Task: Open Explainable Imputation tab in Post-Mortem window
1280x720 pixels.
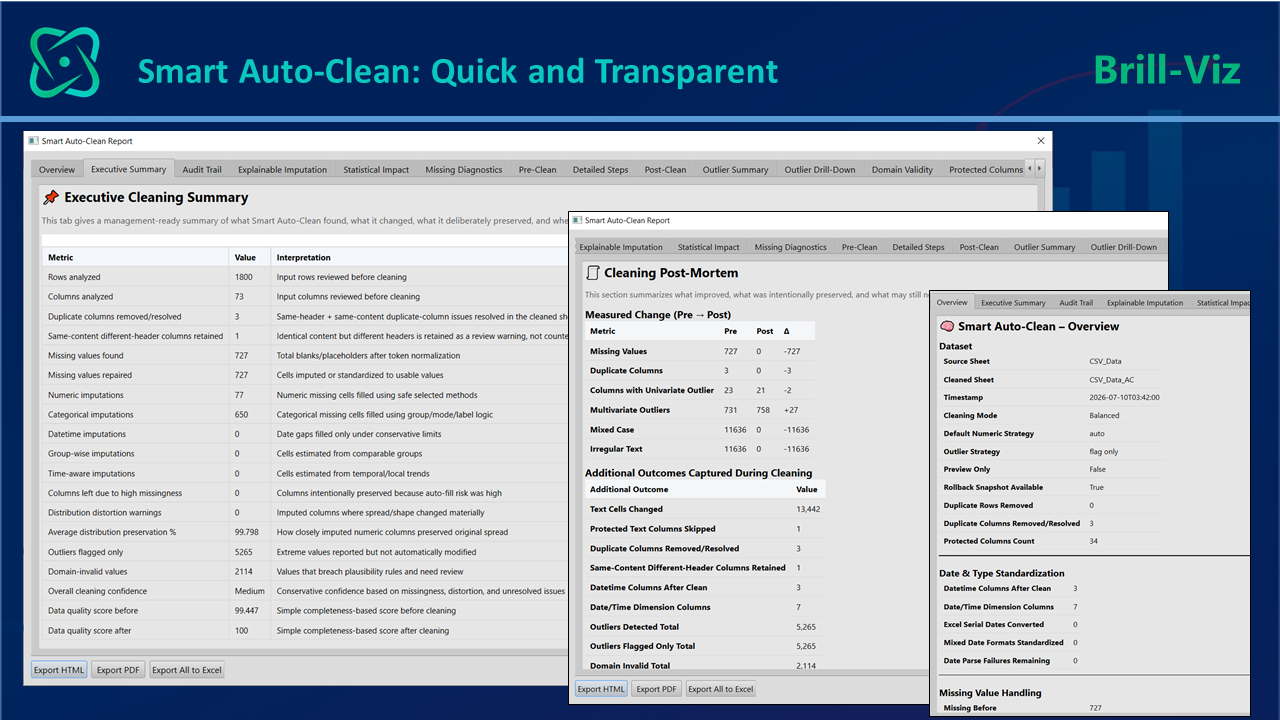Action: click(x=621, y=247)
